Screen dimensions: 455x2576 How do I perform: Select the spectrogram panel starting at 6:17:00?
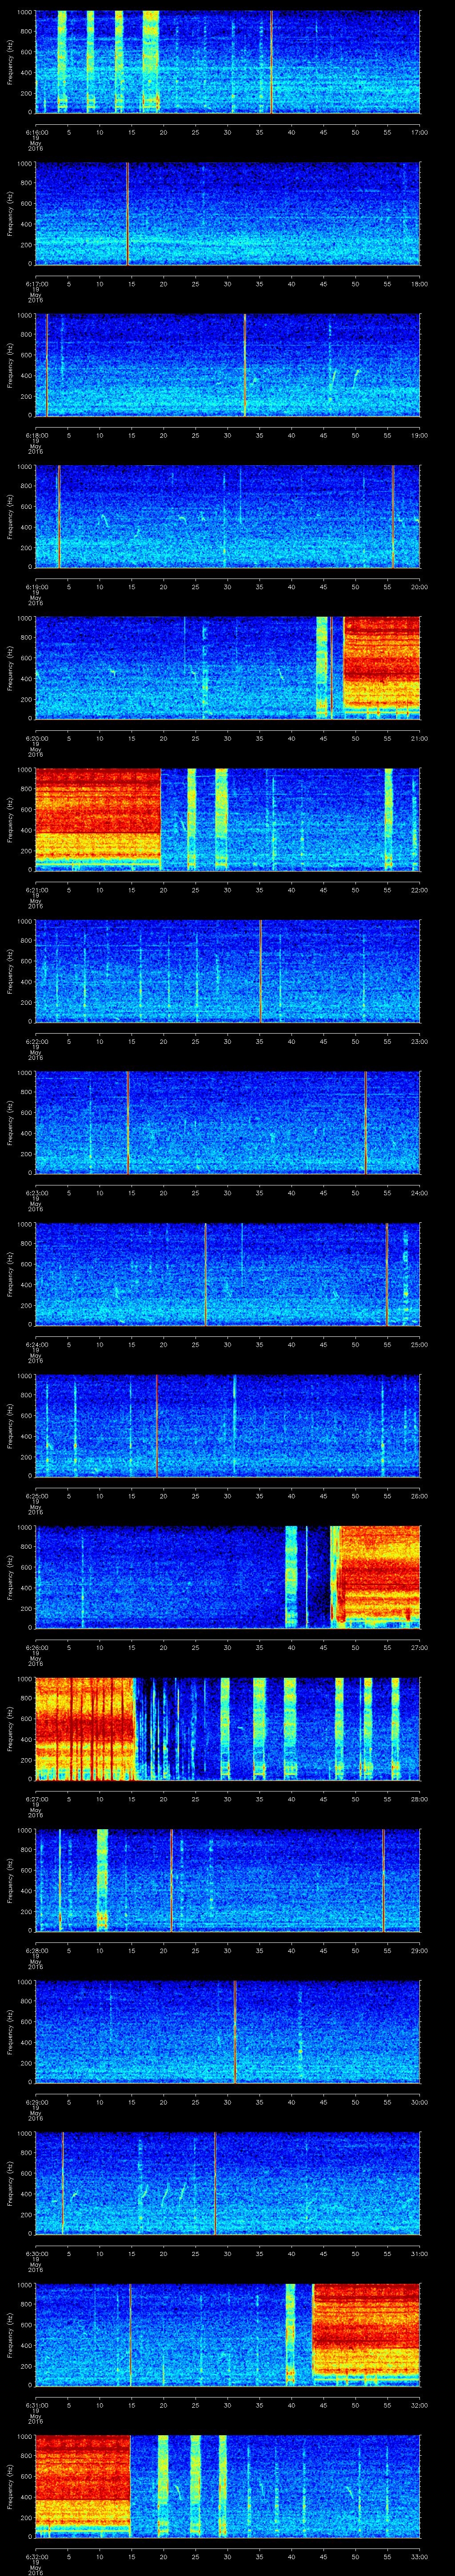228,213
